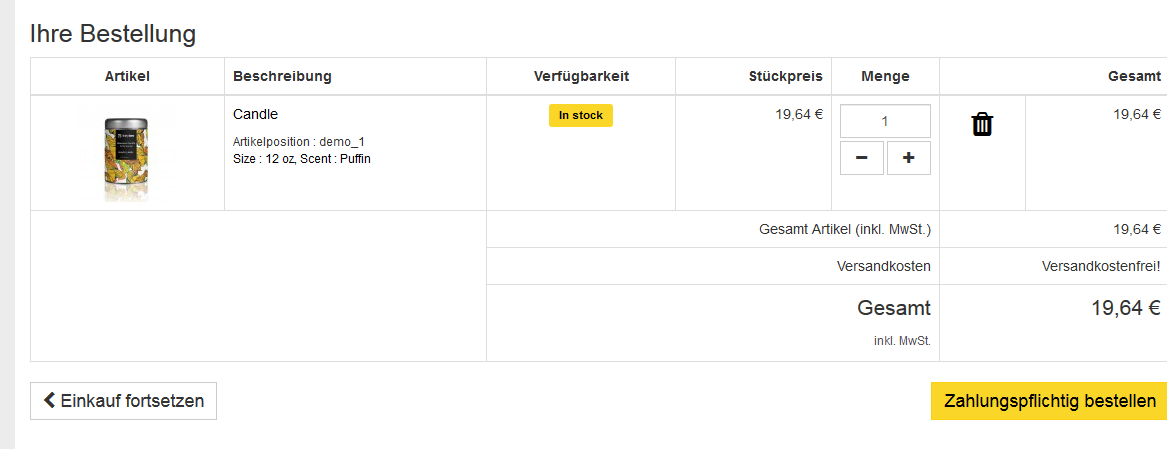Select the Beschreibung column header
1167x449 pixels.
tap(282, 76)
